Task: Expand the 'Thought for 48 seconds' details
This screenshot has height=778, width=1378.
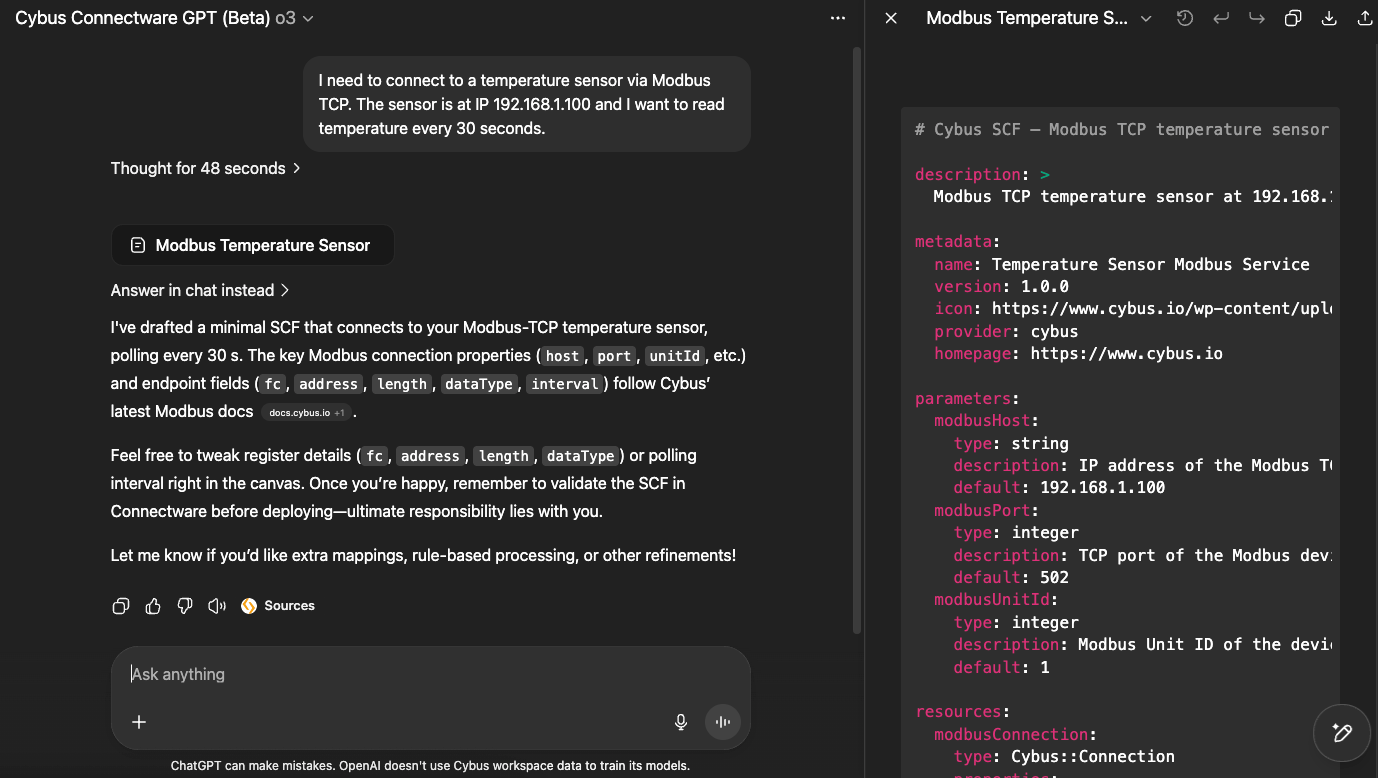Action: [x=205, y=168]
